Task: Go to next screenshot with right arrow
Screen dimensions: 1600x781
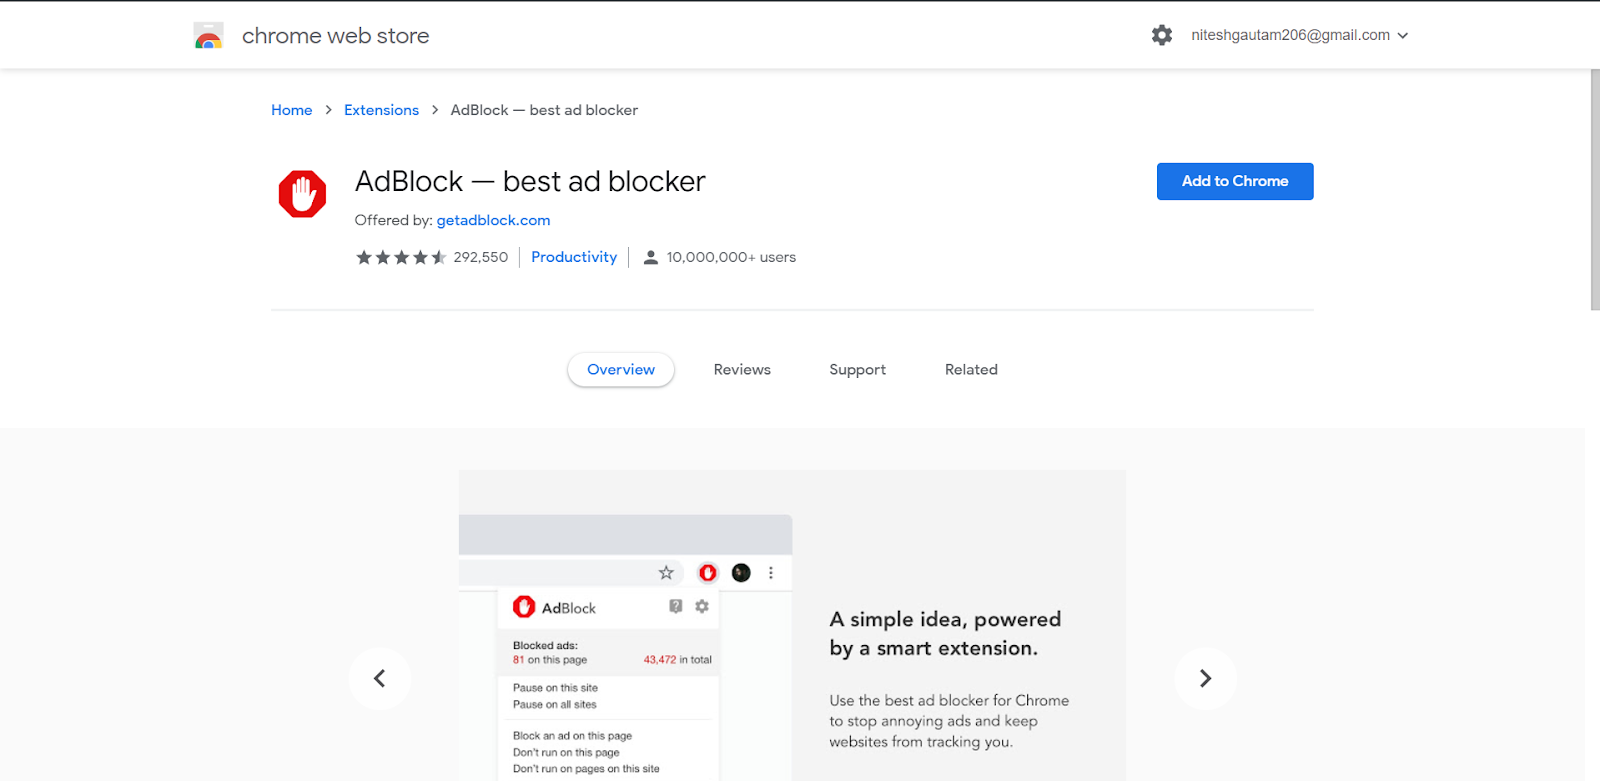Action: tap(1205, 678)
